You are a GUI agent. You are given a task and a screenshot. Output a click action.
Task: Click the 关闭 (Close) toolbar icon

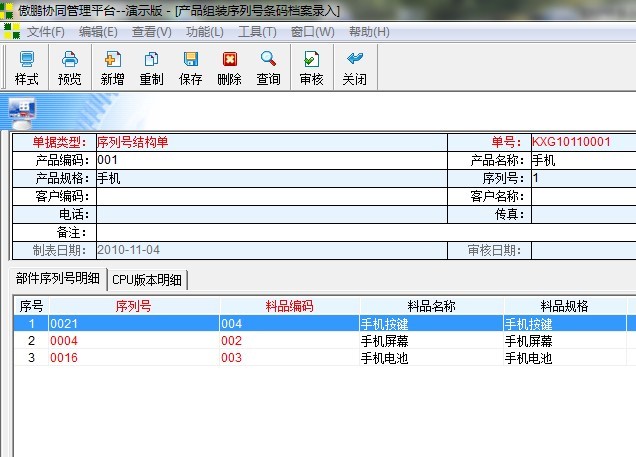click(x=354, y=68)
